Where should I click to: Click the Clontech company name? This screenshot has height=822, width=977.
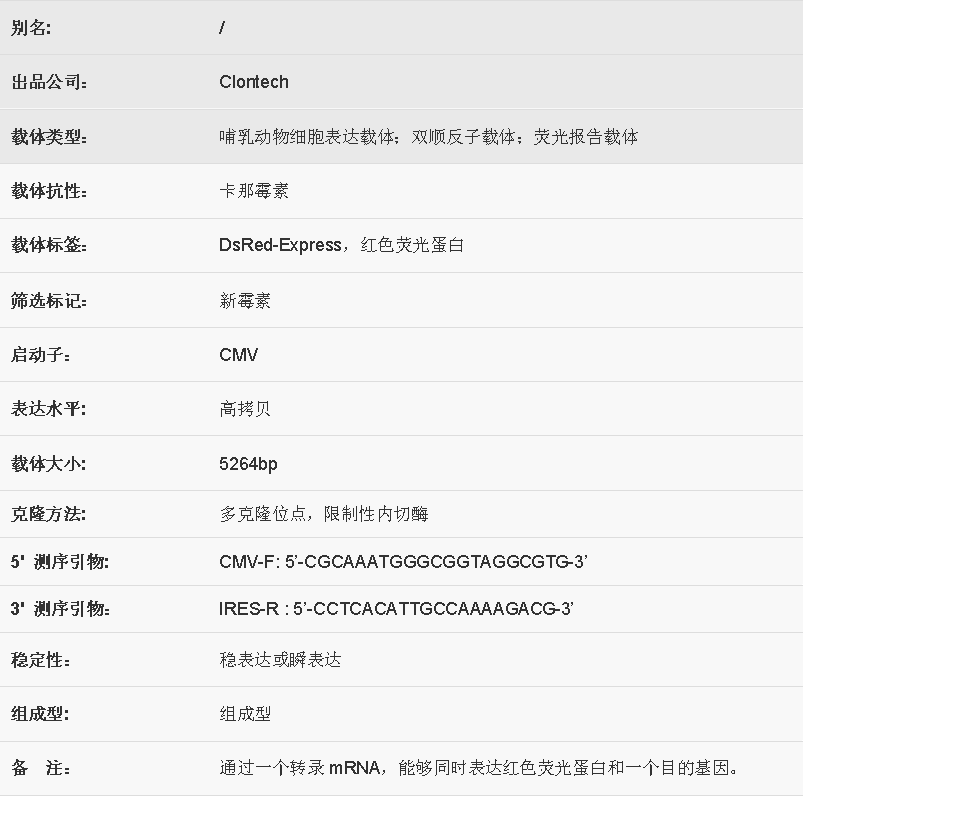pos(254,82)
